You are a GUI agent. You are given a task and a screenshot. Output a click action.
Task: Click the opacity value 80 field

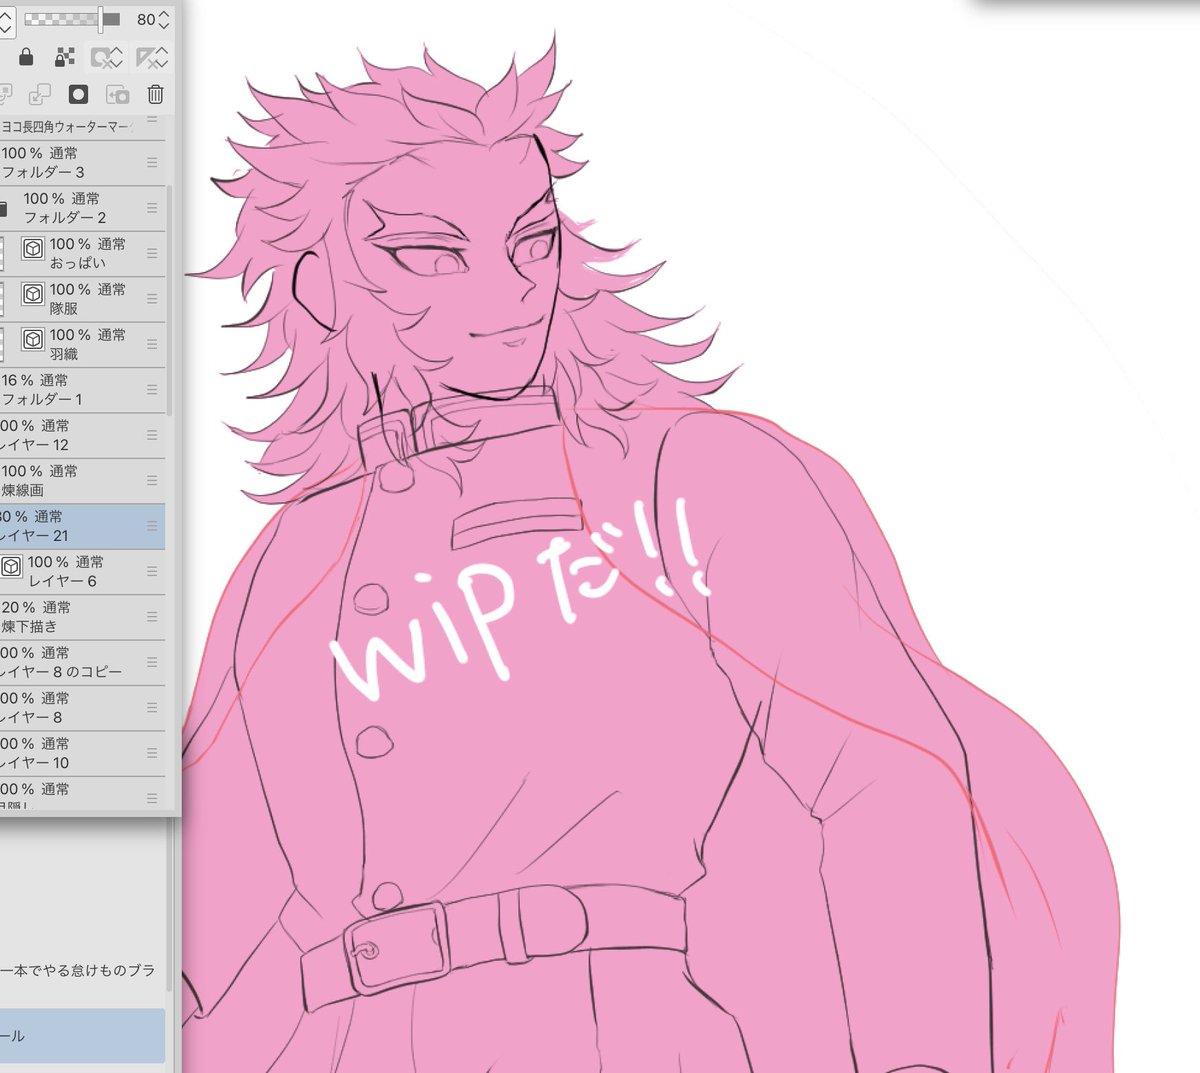146,19
